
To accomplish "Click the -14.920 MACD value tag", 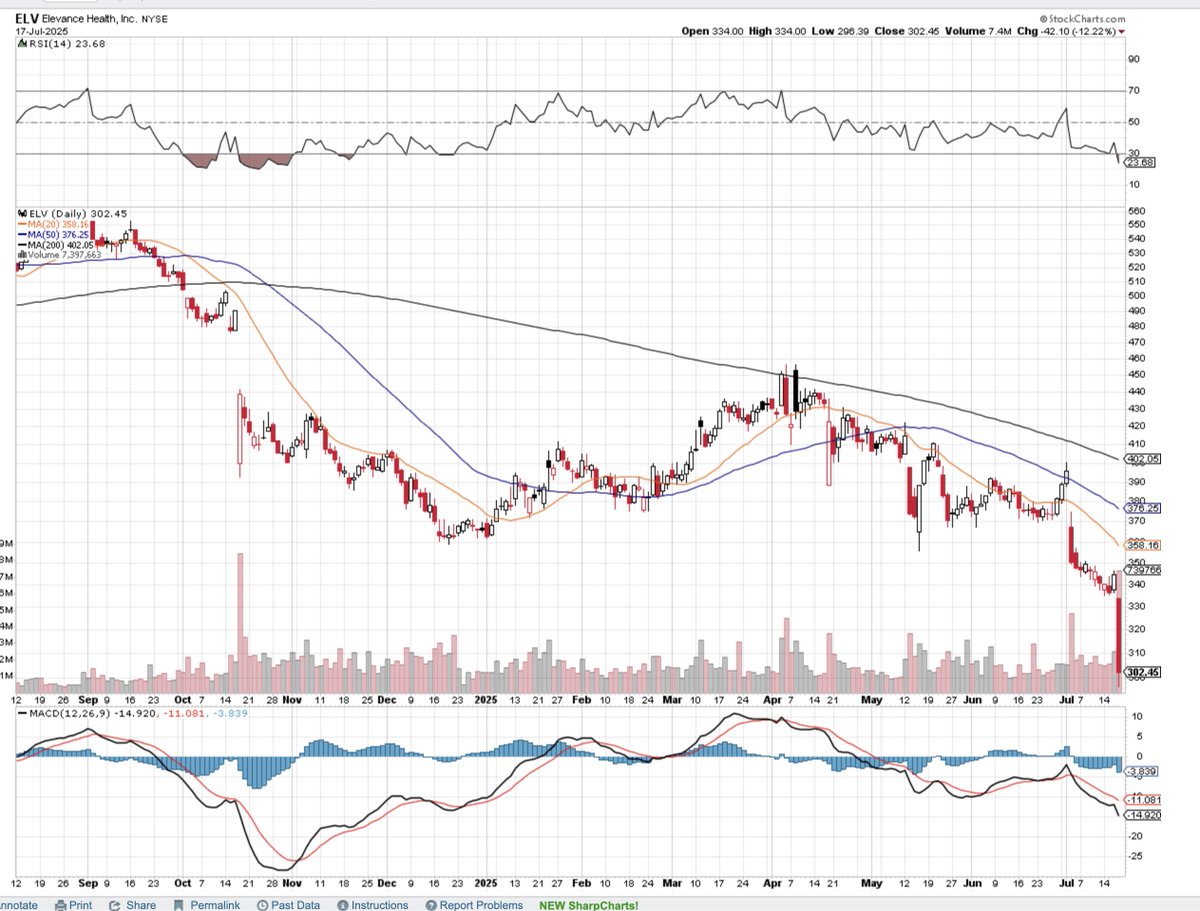I will [x=1141, y=815].
